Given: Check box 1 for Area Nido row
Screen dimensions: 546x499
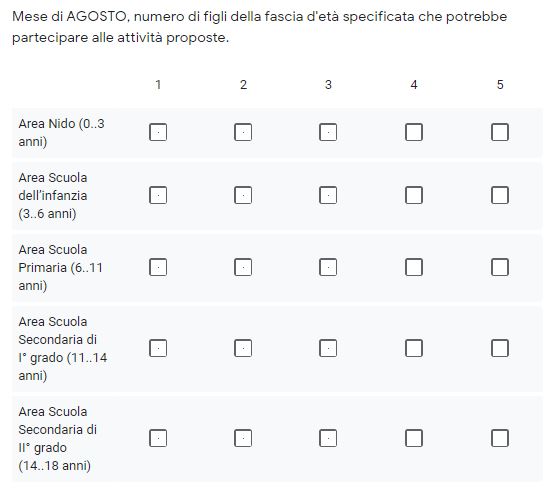Looking at the screenshot, I should coord(158,132).
